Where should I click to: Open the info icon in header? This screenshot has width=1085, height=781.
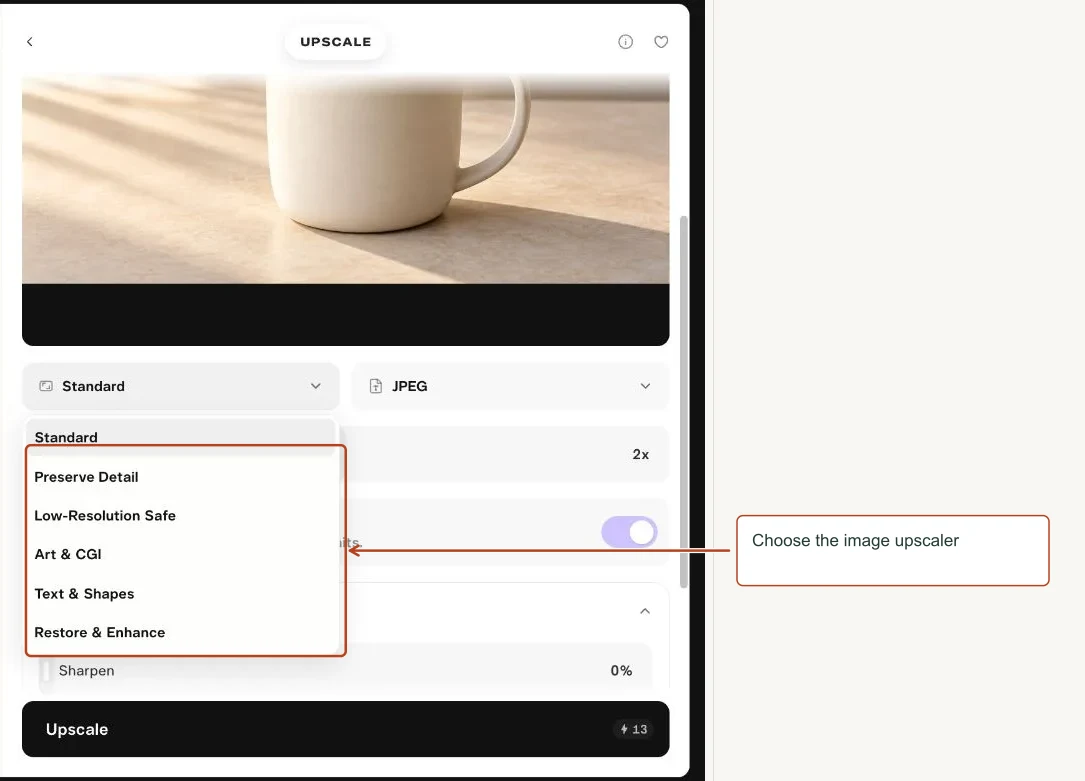[x=625, y=42]
